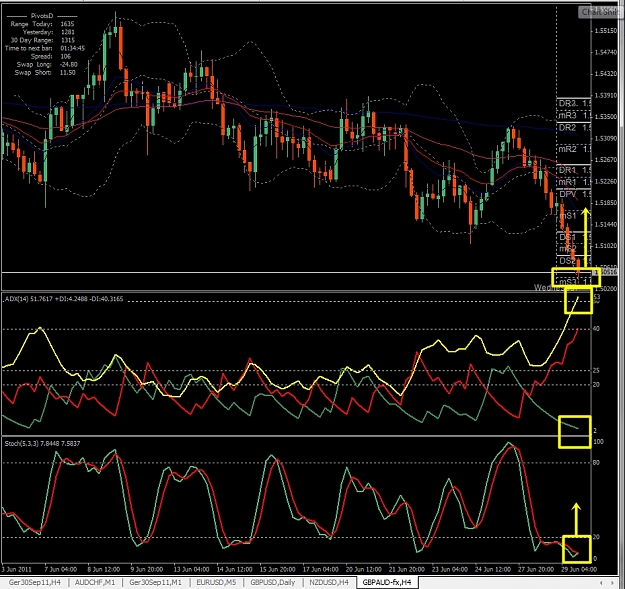Click the 1.54740 price on the scale
Viewport: 625px width, 589px height.
(x=606, y=52)
